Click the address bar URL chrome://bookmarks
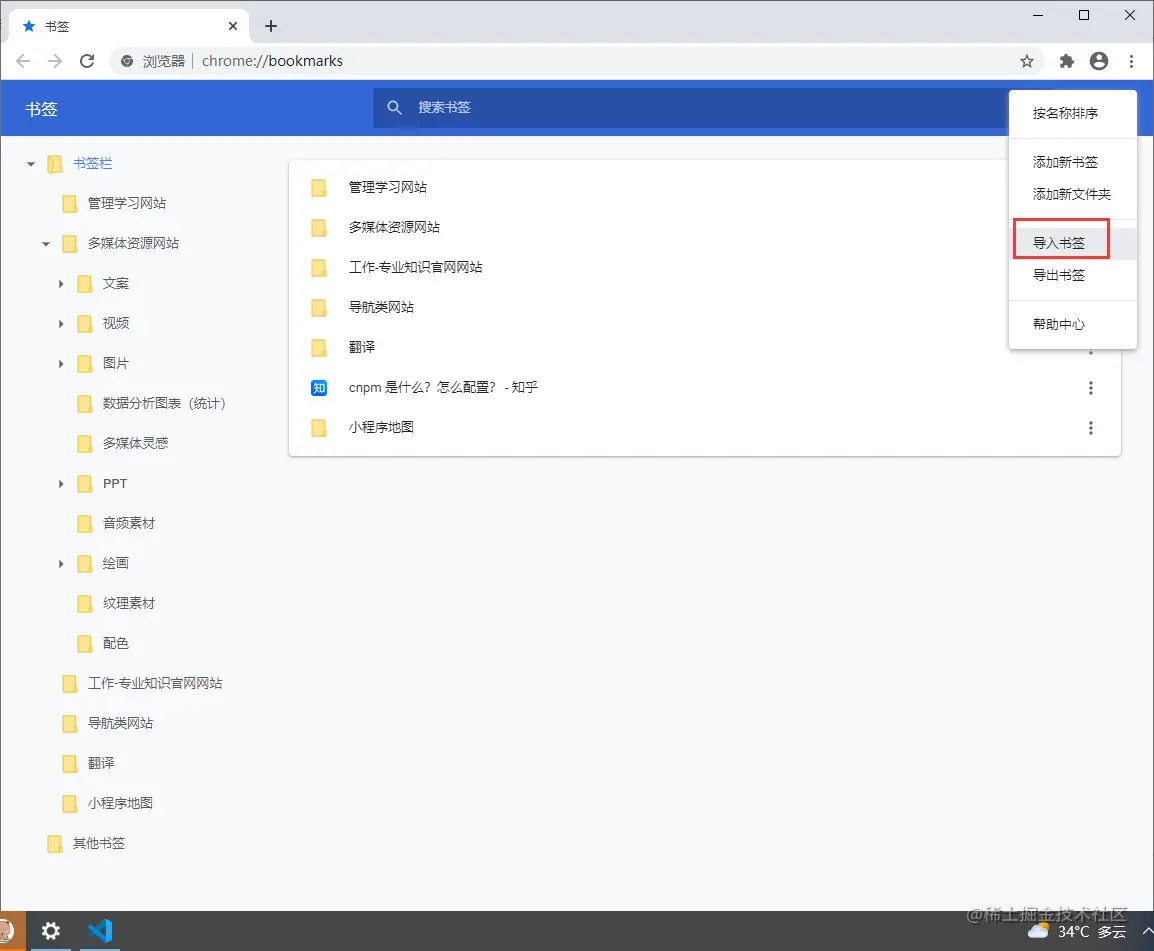The image size is (1154, 951). coord(272,61)
